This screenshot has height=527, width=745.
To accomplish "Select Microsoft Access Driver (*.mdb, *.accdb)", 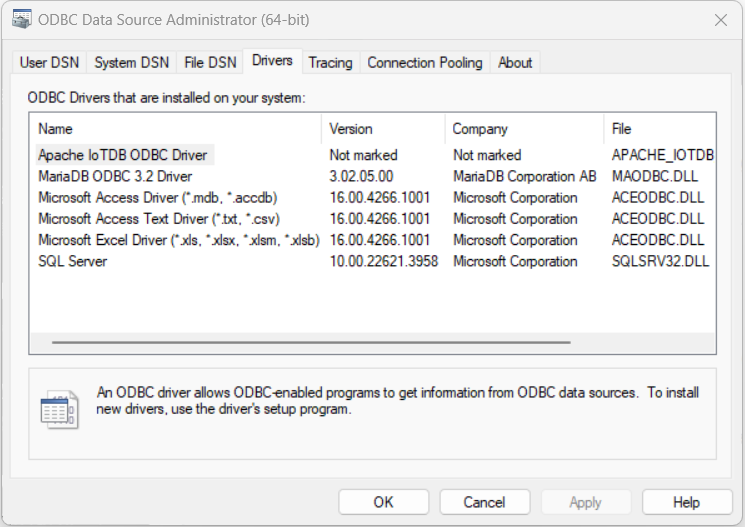I will (x=157, y=197).
